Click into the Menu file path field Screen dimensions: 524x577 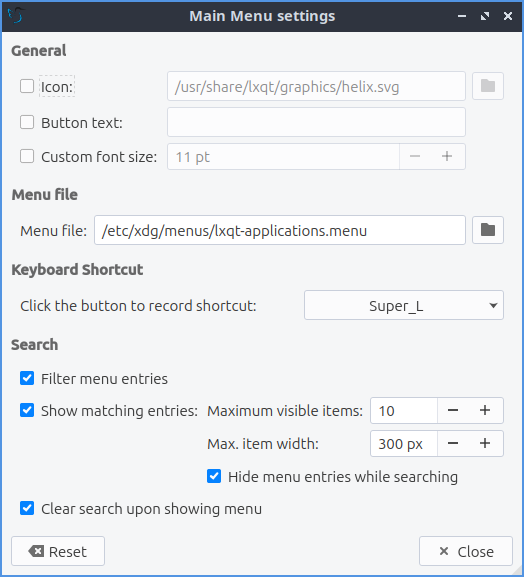[x=280, y=230]
